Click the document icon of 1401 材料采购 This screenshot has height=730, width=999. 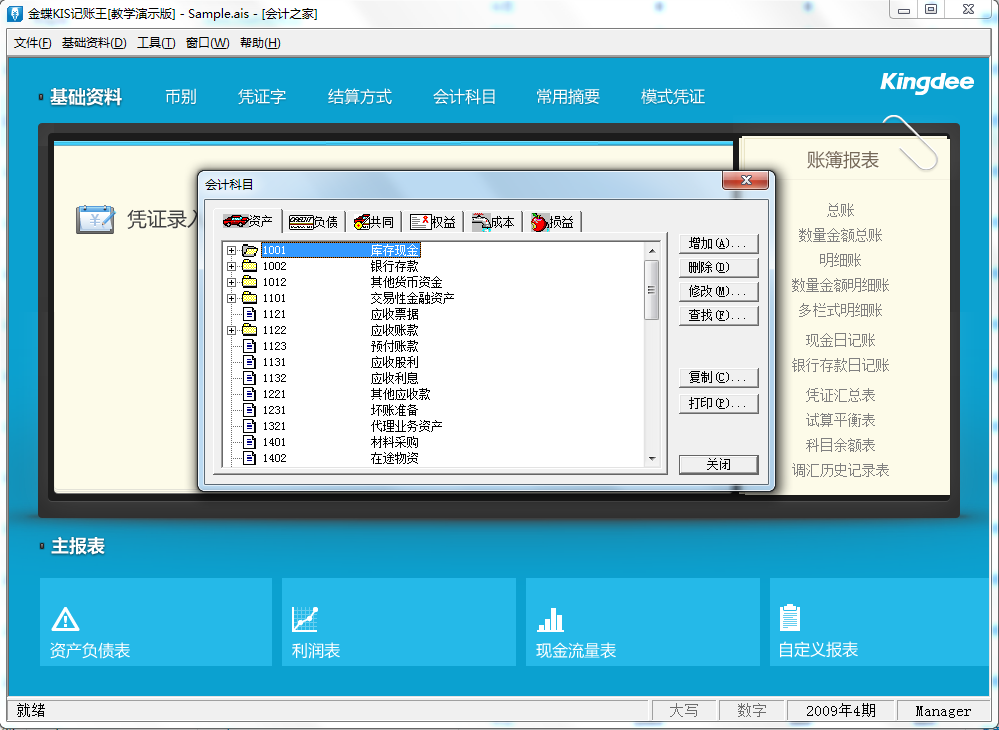tap(250, 441)
